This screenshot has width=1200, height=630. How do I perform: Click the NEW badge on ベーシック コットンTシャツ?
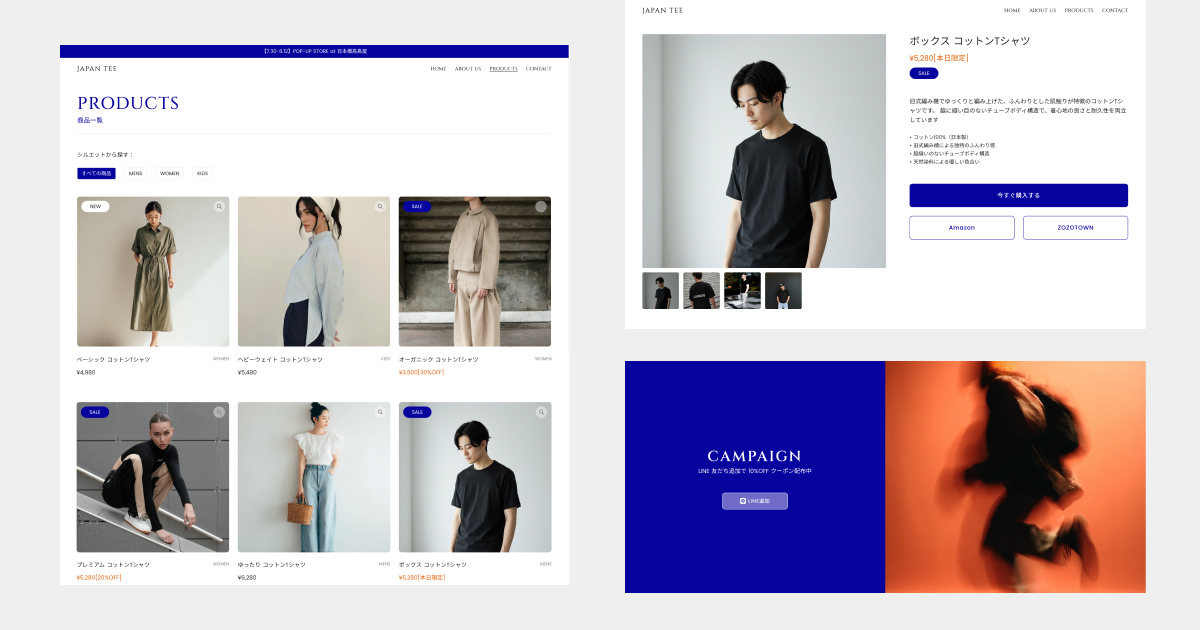(95, 206)
